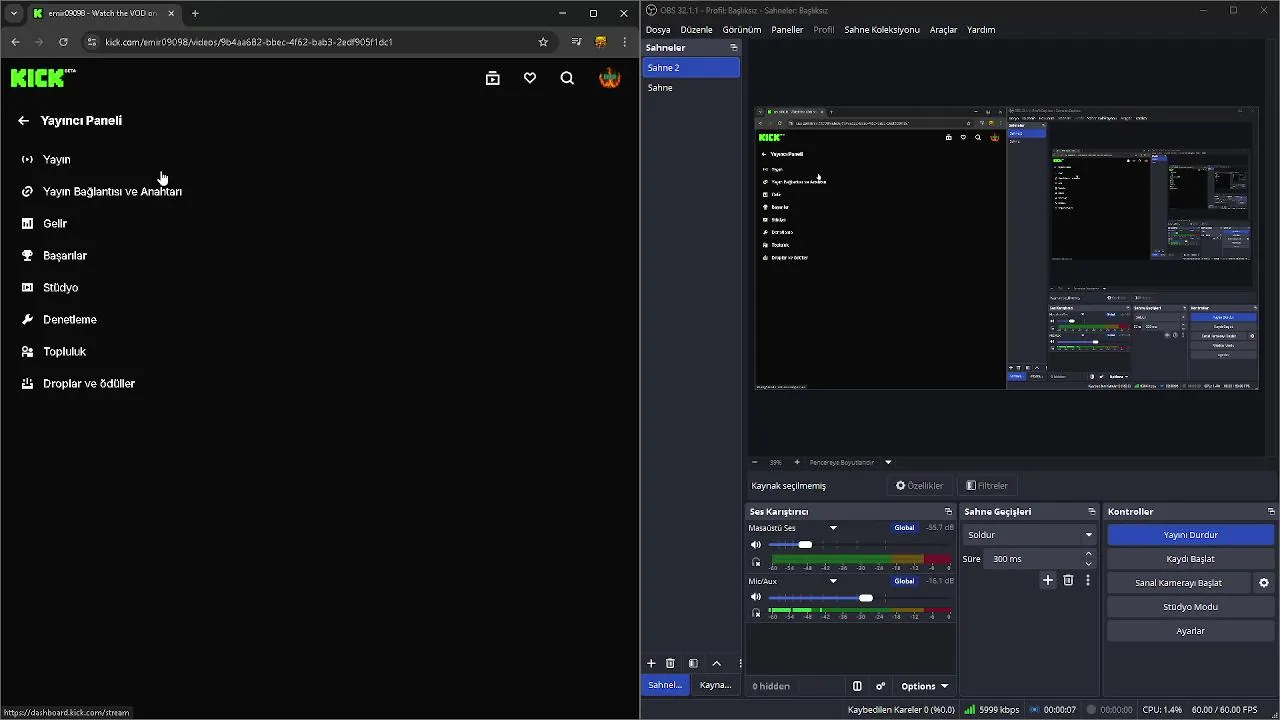
Task: Click Kaydı Başlat button
Action: click(1190, 559)
